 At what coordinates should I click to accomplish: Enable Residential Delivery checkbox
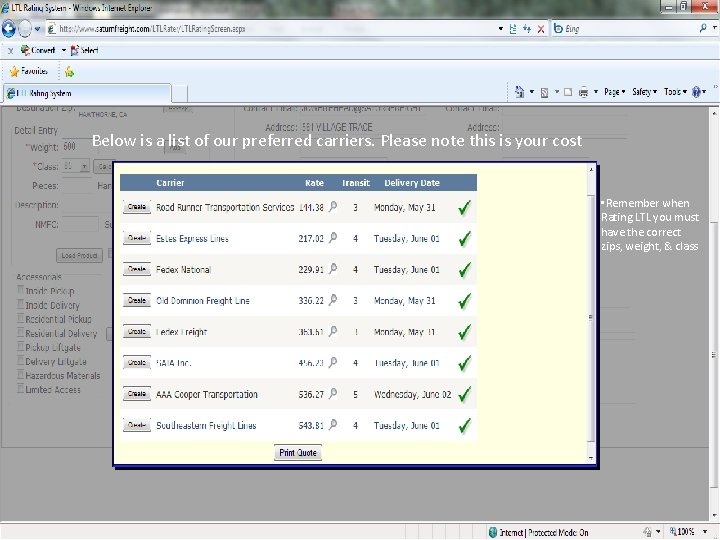pos(20,332)
